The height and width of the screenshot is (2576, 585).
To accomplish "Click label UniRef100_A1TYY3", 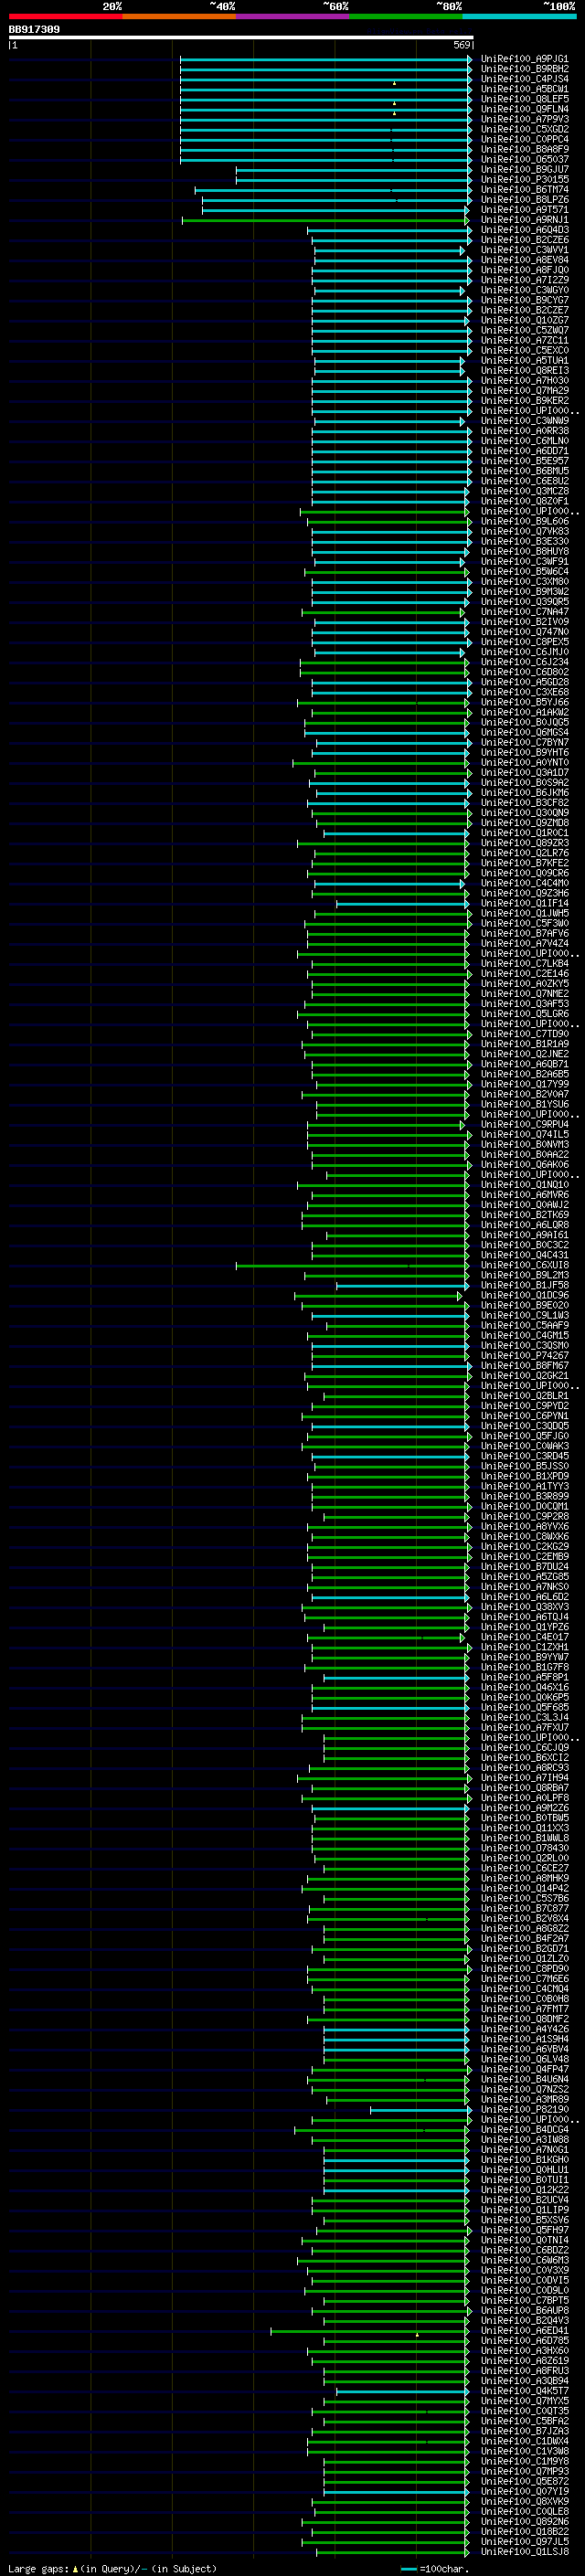I will pos(524,1486).
